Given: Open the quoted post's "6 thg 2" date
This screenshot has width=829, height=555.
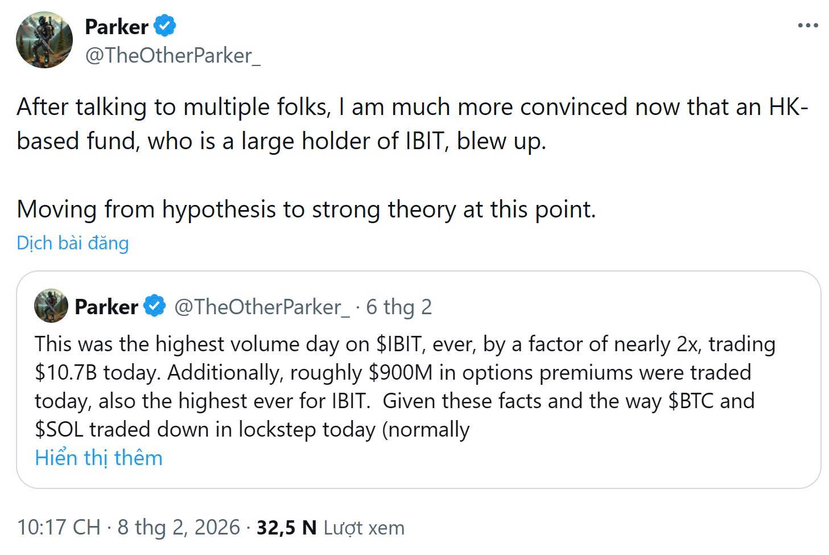Looking at the screenshot, I should pyautogui.click(x=399, y=306).
